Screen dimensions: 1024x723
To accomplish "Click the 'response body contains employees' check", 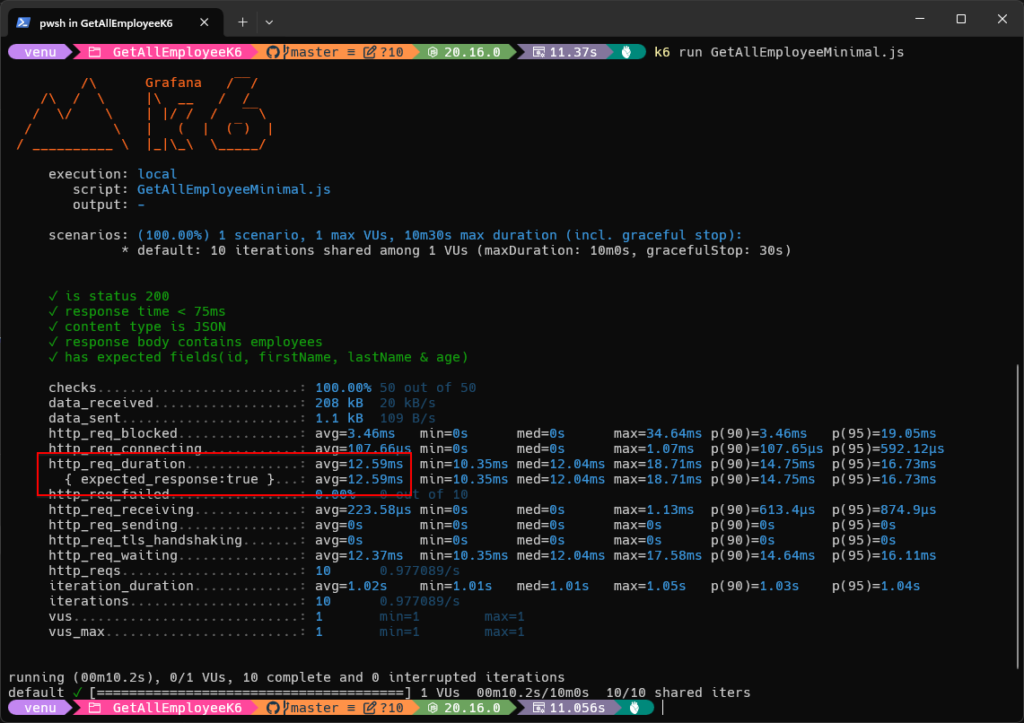I will coord(185,342).
